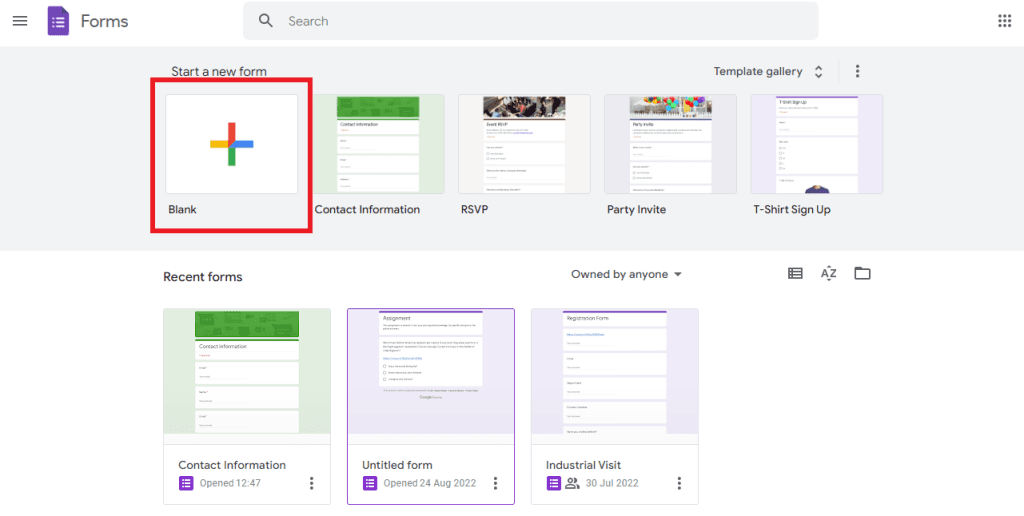Click the Forms title text
This screenshot has height=516, width=1024.
point(104,21)
